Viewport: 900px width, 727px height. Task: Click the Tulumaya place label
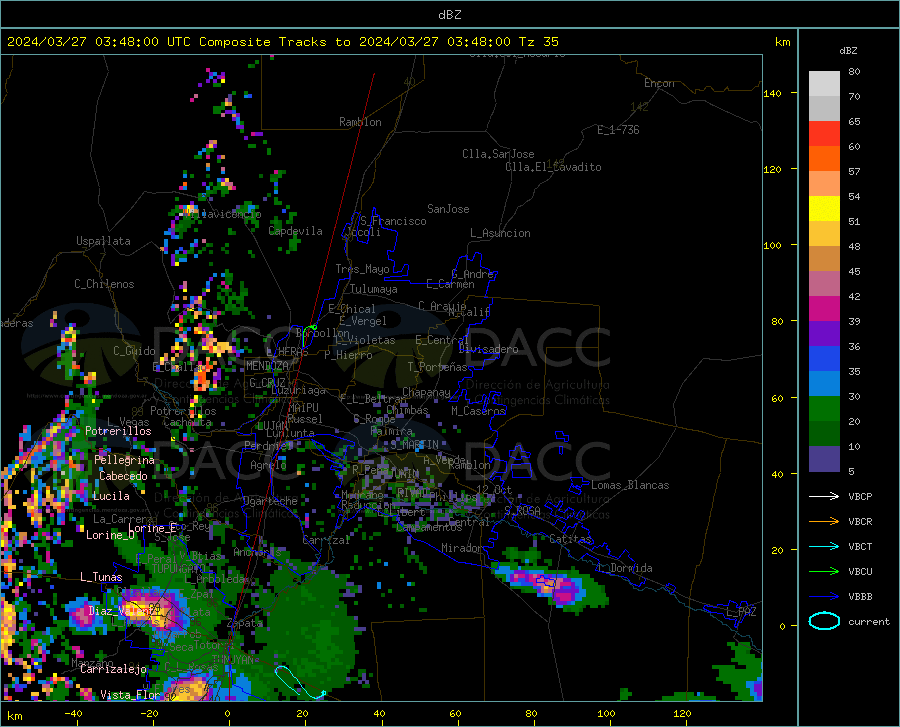pos(374,289)
